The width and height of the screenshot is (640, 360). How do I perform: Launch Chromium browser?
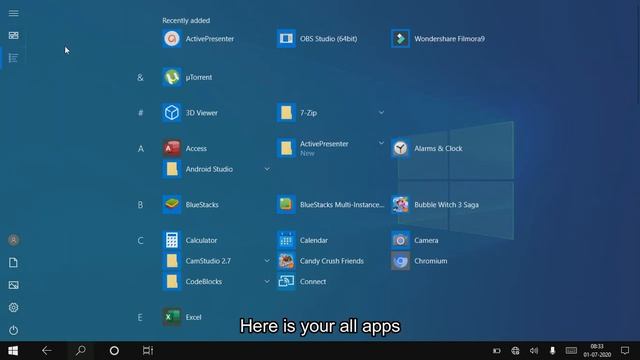click(420, 261)
